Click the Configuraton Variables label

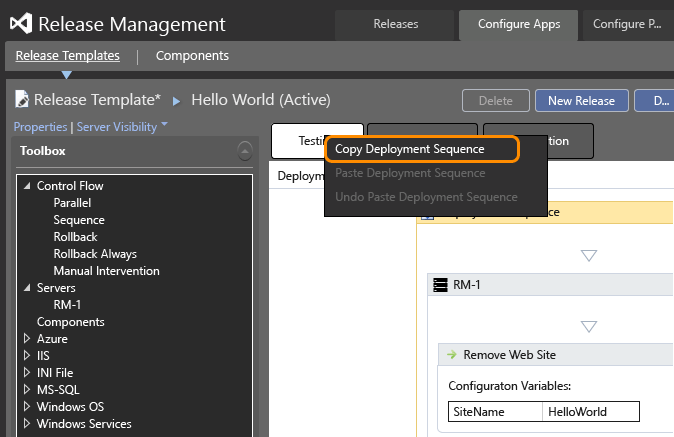509,386
